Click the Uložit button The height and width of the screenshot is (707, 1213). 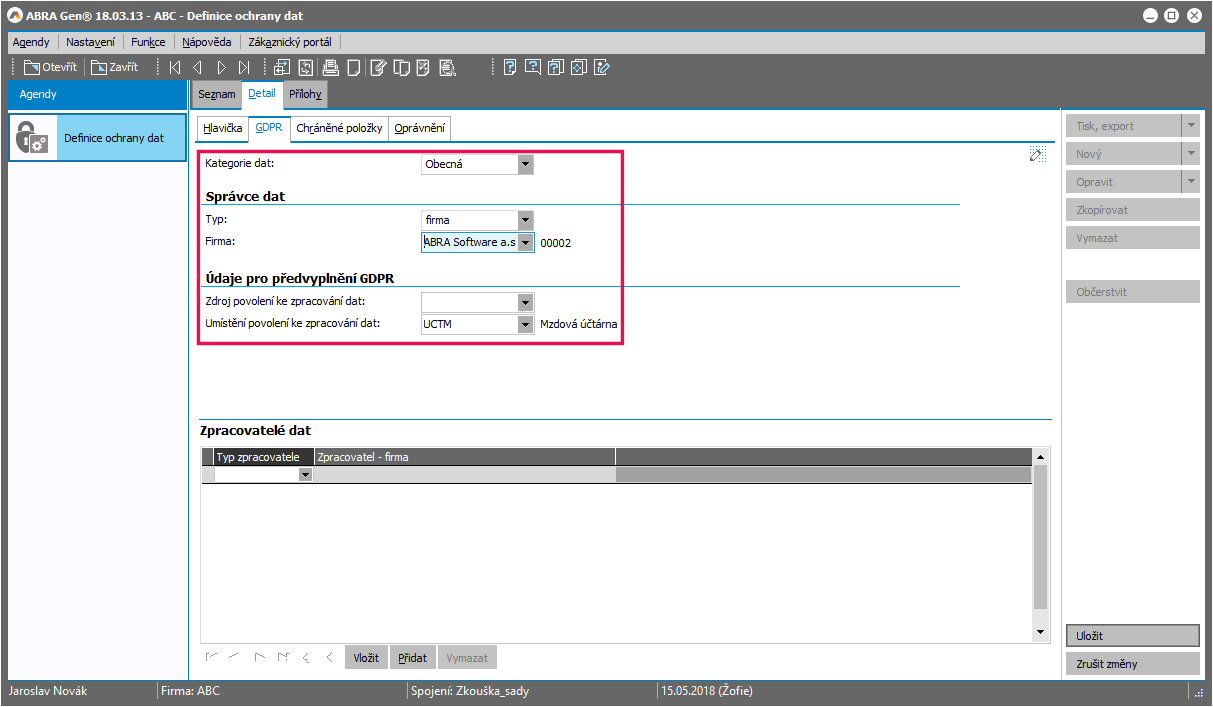click(1132, 636)
